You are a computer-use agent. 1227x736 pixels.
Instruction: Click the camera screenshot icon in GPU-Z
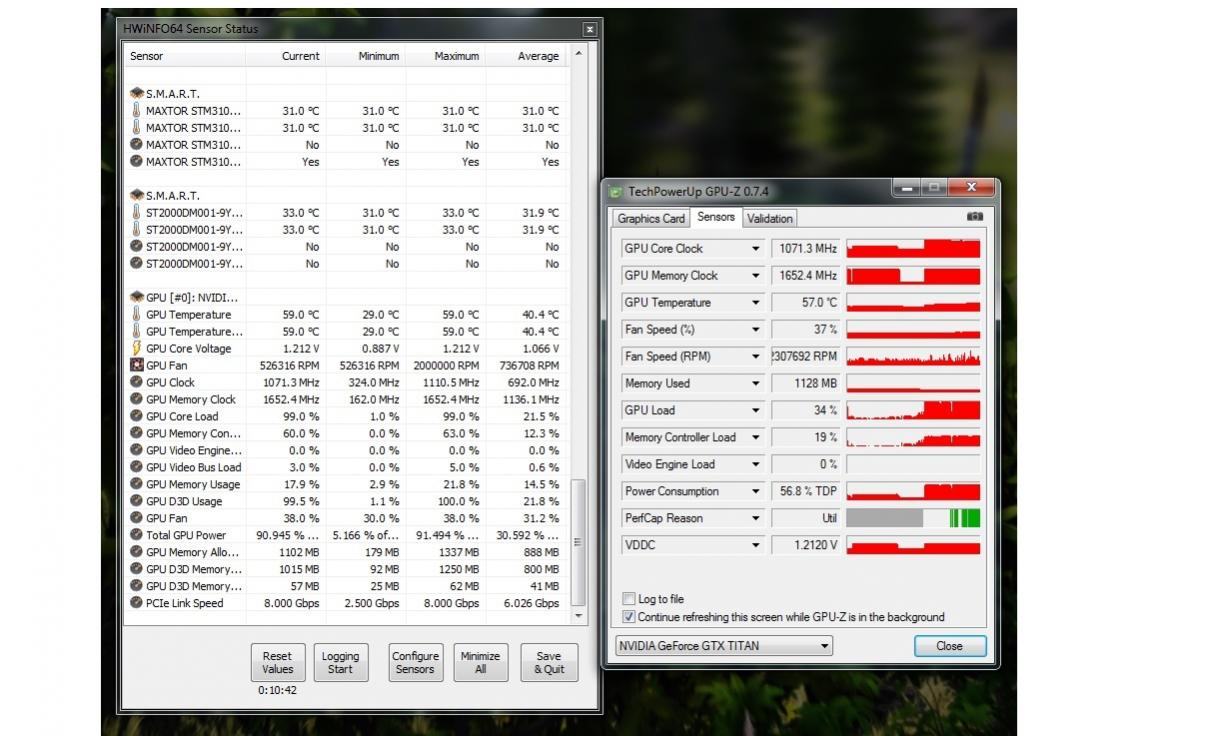click(x=975, y=217)
